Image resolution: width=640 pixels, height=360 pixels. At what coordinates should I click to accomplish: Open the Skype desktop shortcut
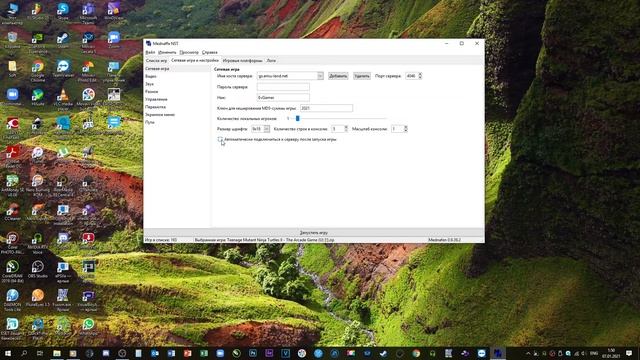(63, 11)
